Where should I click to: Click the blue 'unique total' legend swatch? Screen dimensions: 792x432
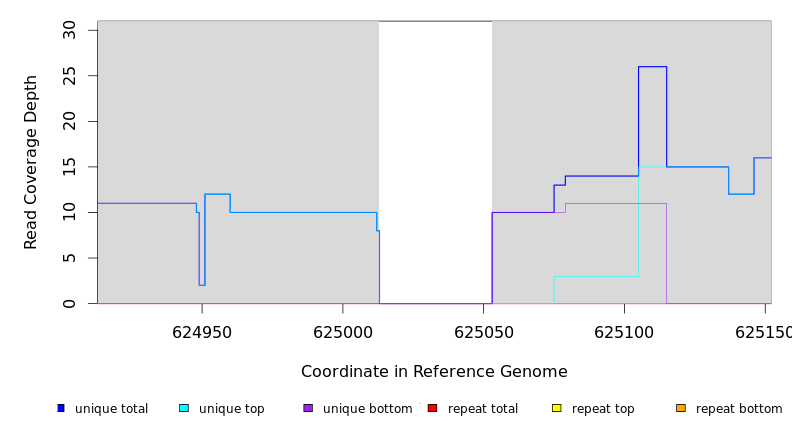pos(61,408)
